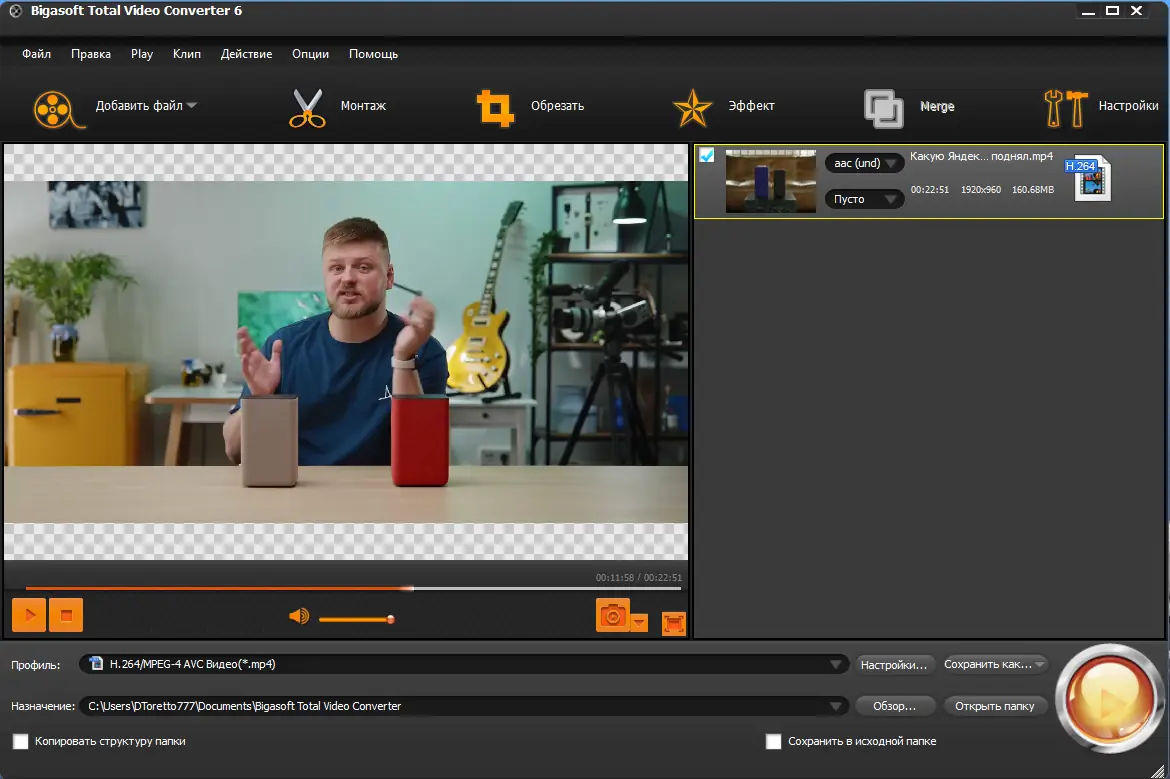The image size is (1170, 779).
Task: Enable Копировать структуру папки checkbox
Action: 20,742
